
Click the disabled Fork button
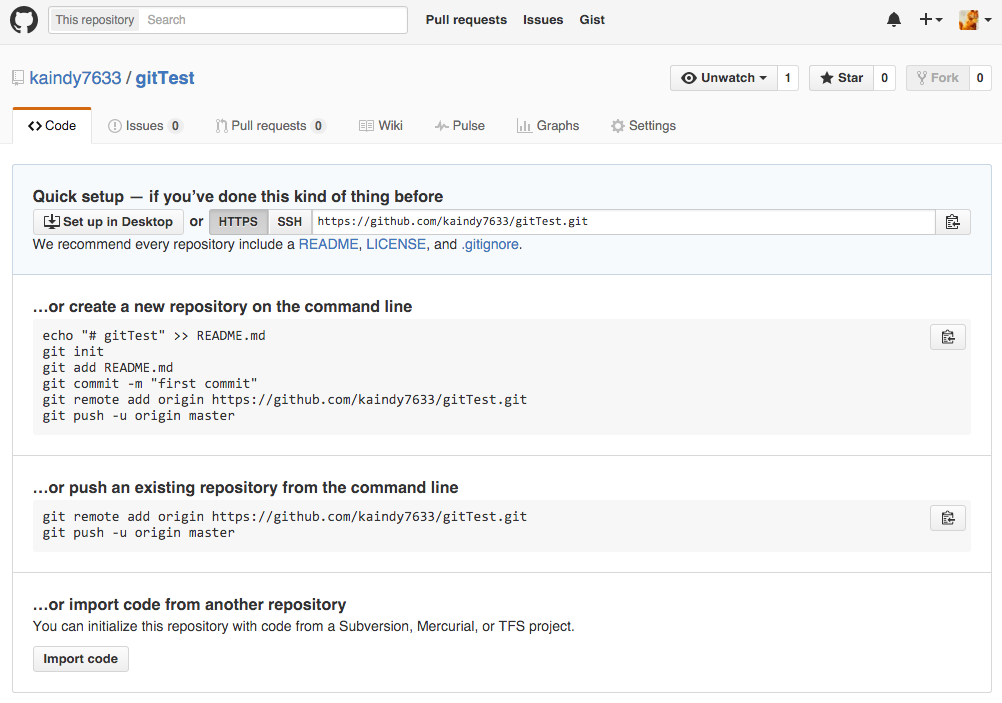(937, 78)
